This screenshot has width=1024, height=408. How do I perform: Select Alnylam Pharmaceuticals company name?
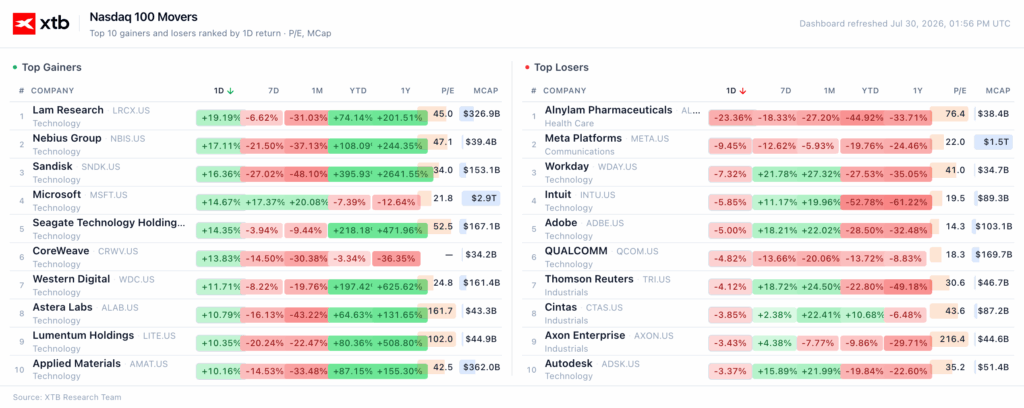pyautogui.click(x=608, y=110)
